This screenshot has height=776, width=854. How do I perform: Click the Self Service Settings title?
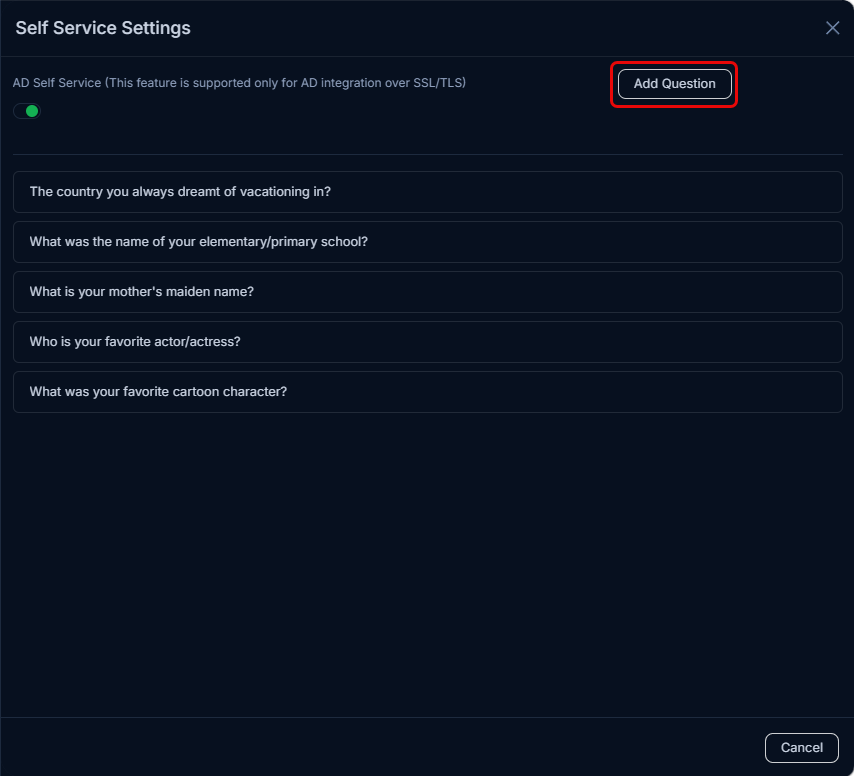click(x=103, y=28)
